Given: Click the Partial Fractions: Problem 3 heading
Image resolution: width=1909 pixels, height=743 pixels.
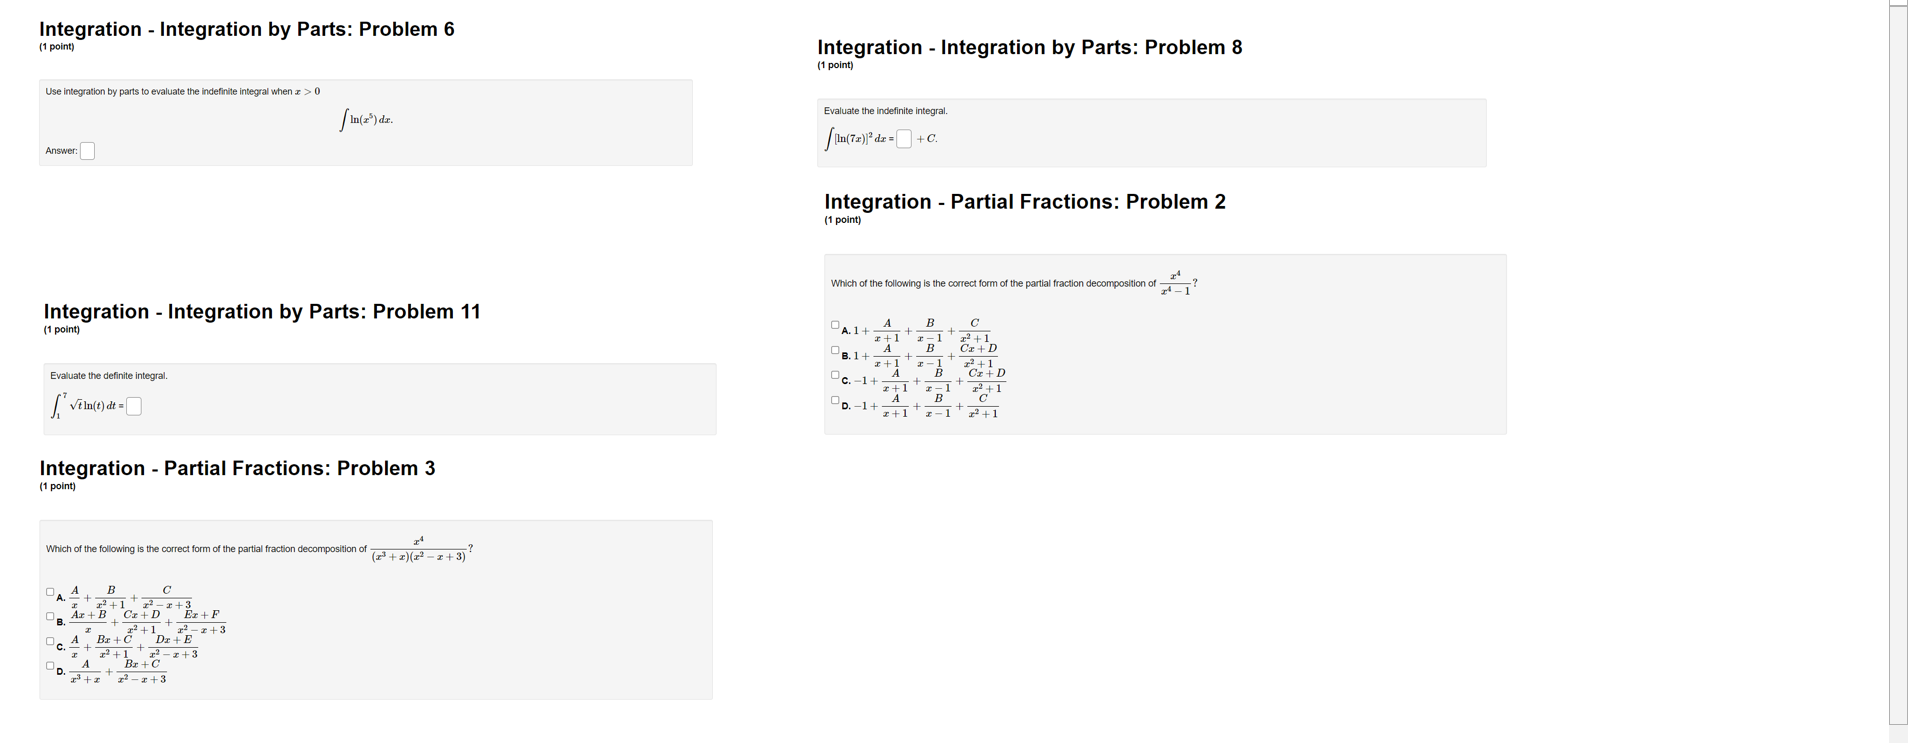Looking at the screenshot, I should [236, 467].
